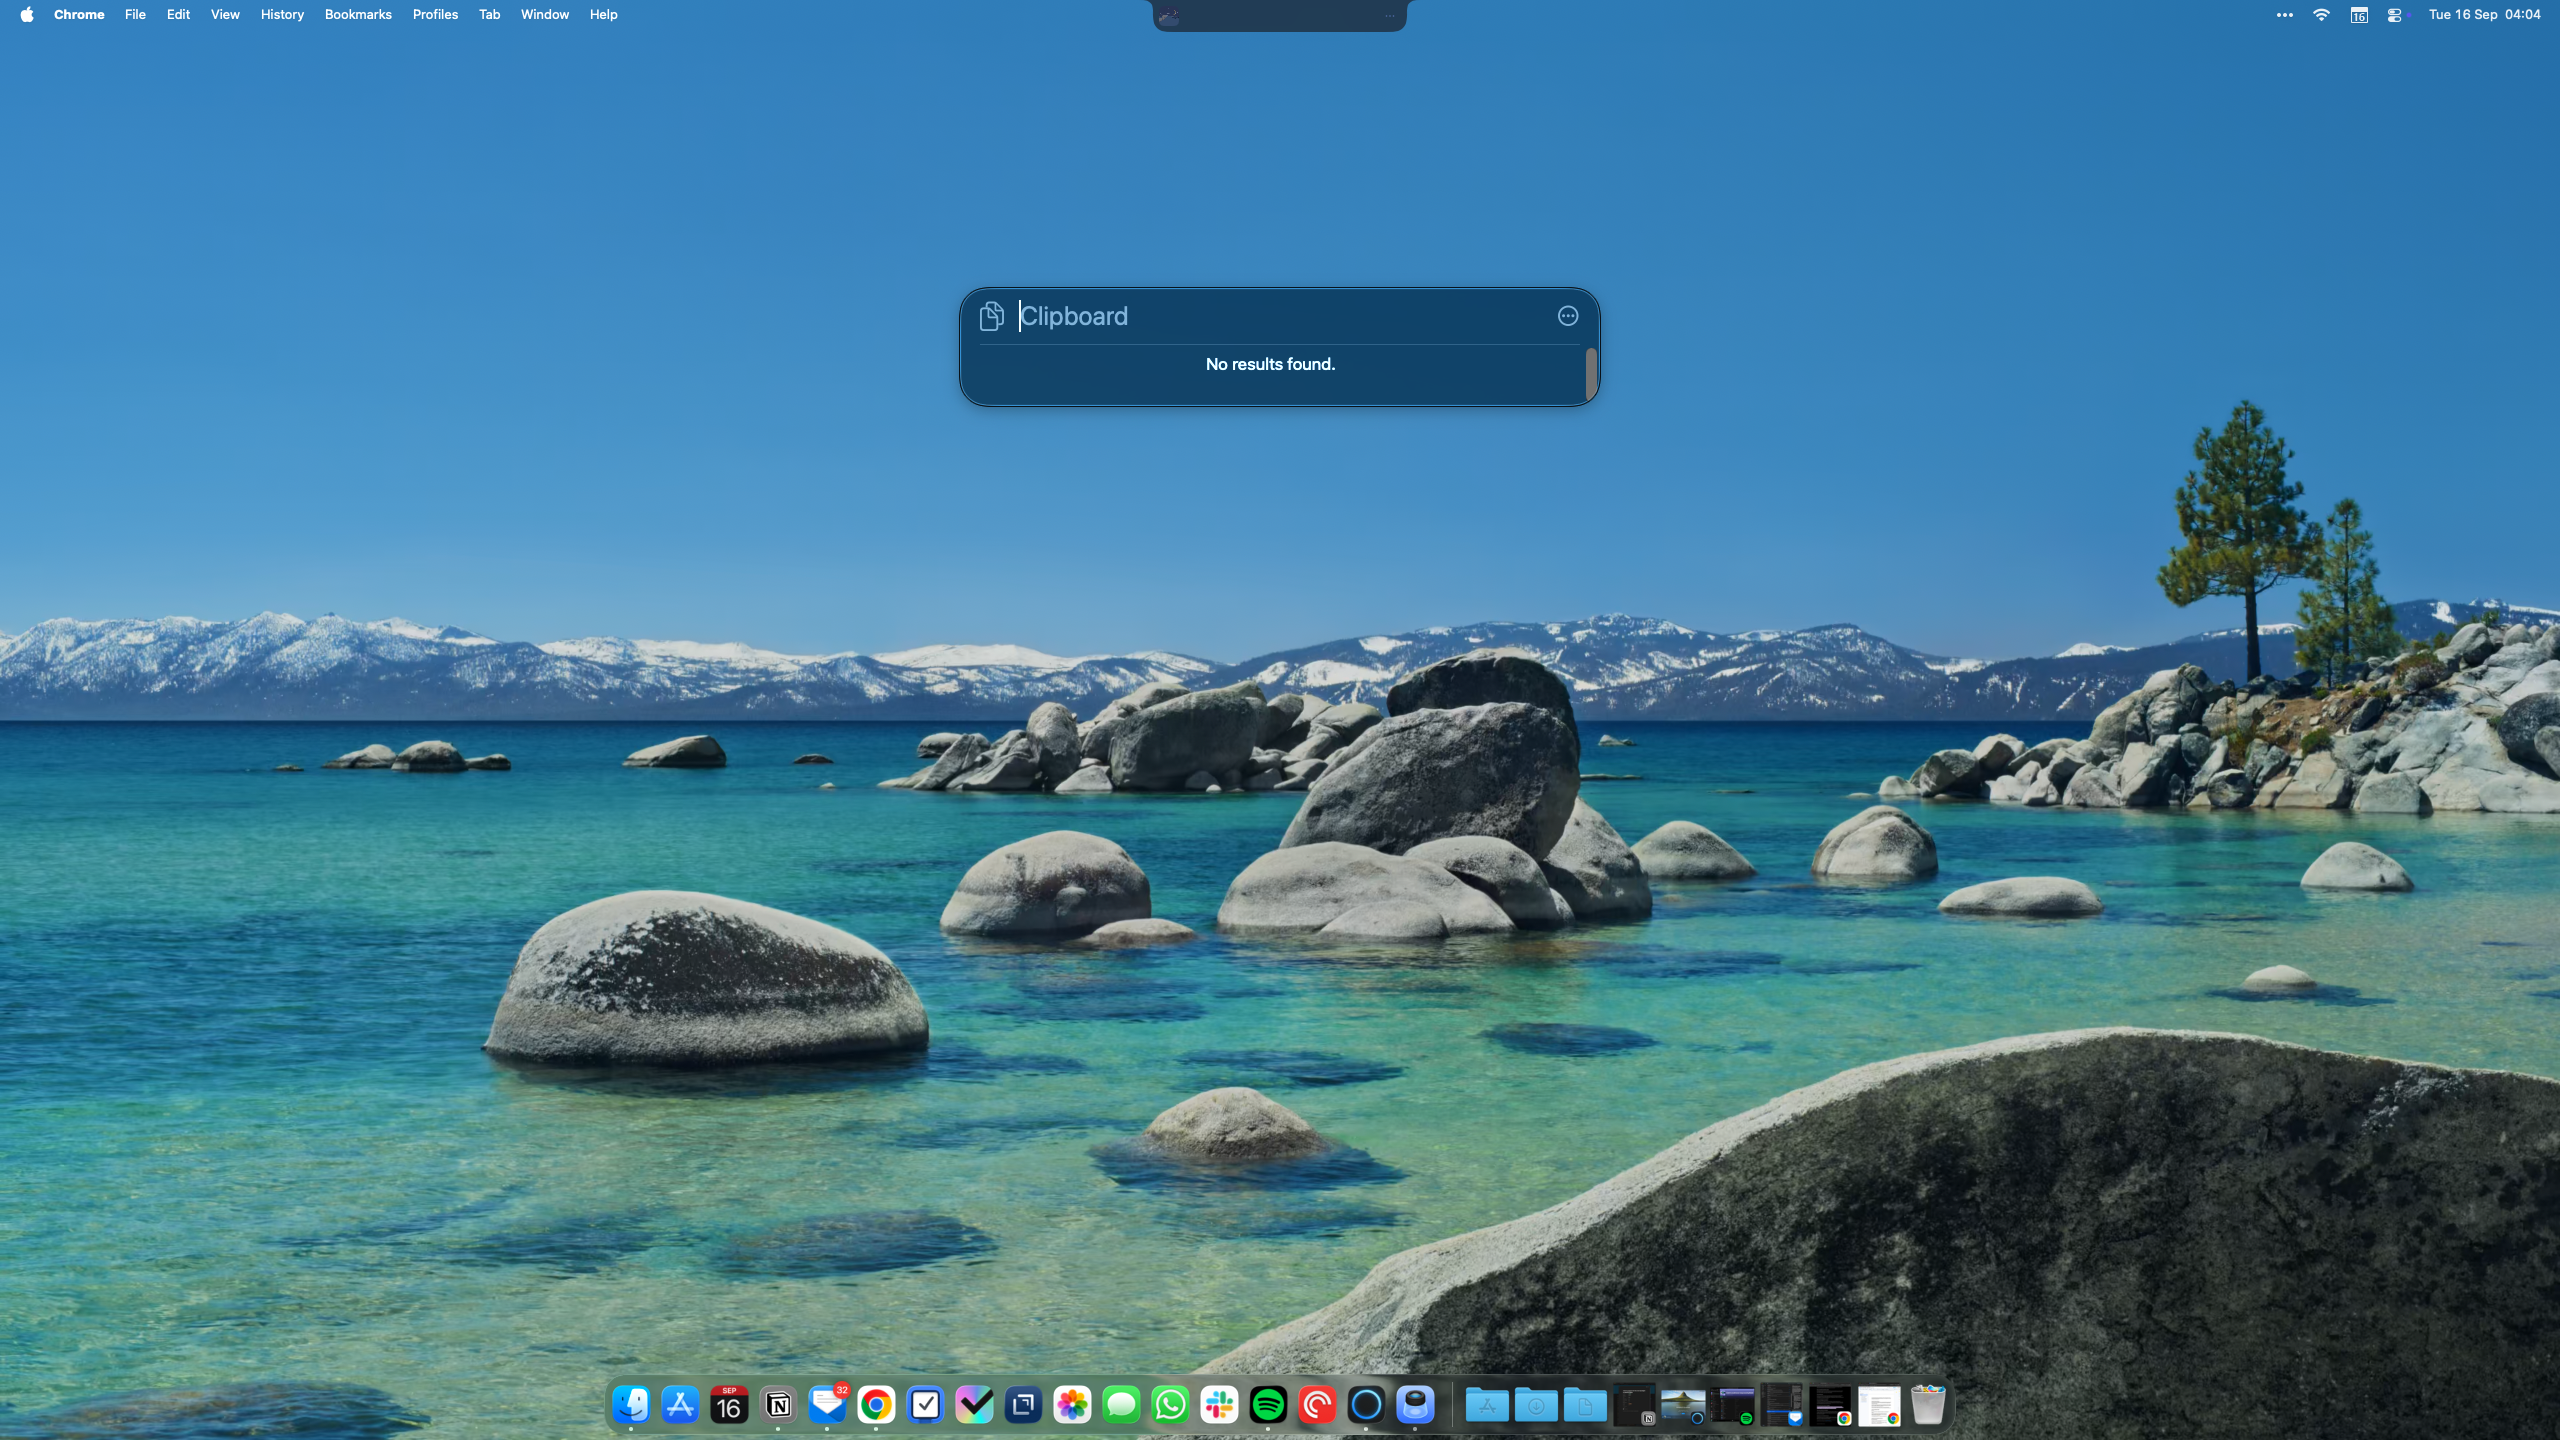Launch Slack from the Dock
Image resolution: width=2560 pixels, height=1440 pixels.
coord(1217,1405)
